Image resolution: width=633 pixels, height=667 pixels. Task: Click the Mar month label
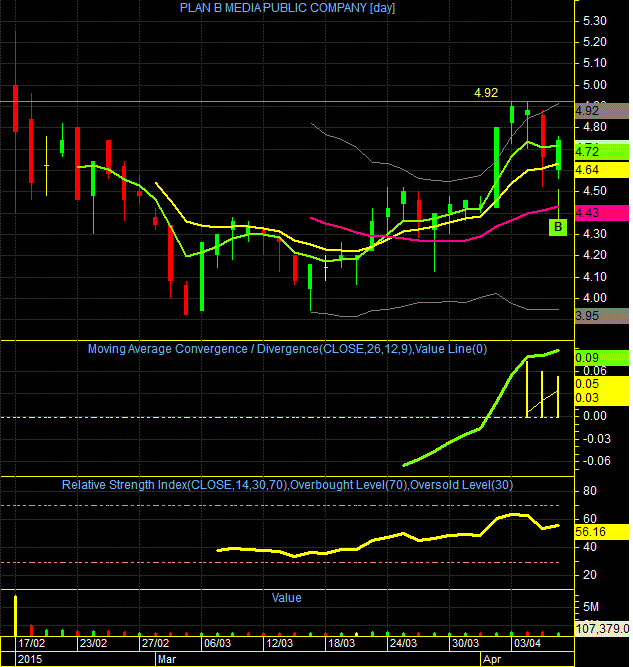pyautogui.click(x=167, y=659)
